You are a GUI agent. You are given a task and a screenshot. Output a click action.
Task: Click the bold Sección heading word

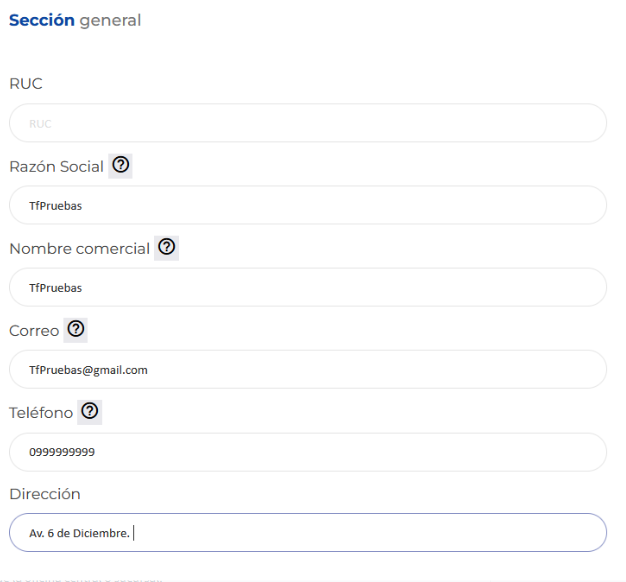pyautogui.click(x=42, y=20)
